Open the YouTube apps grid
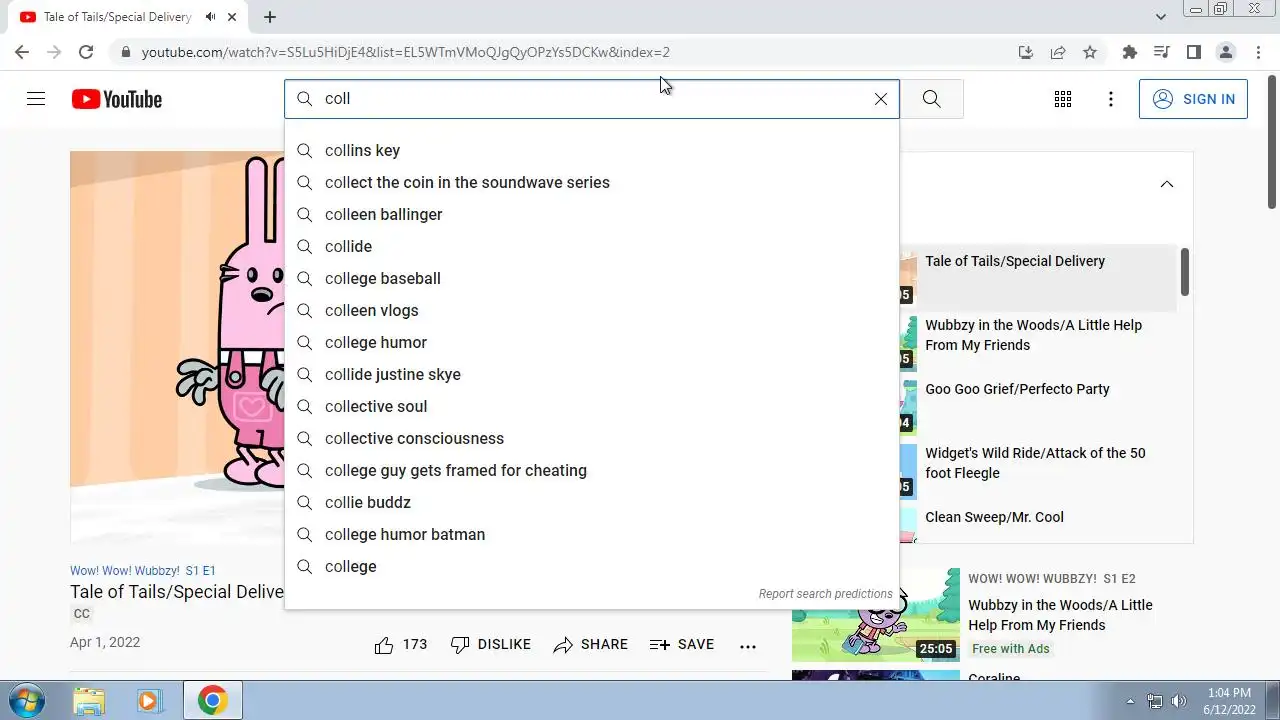 (x=1063, y=99)
